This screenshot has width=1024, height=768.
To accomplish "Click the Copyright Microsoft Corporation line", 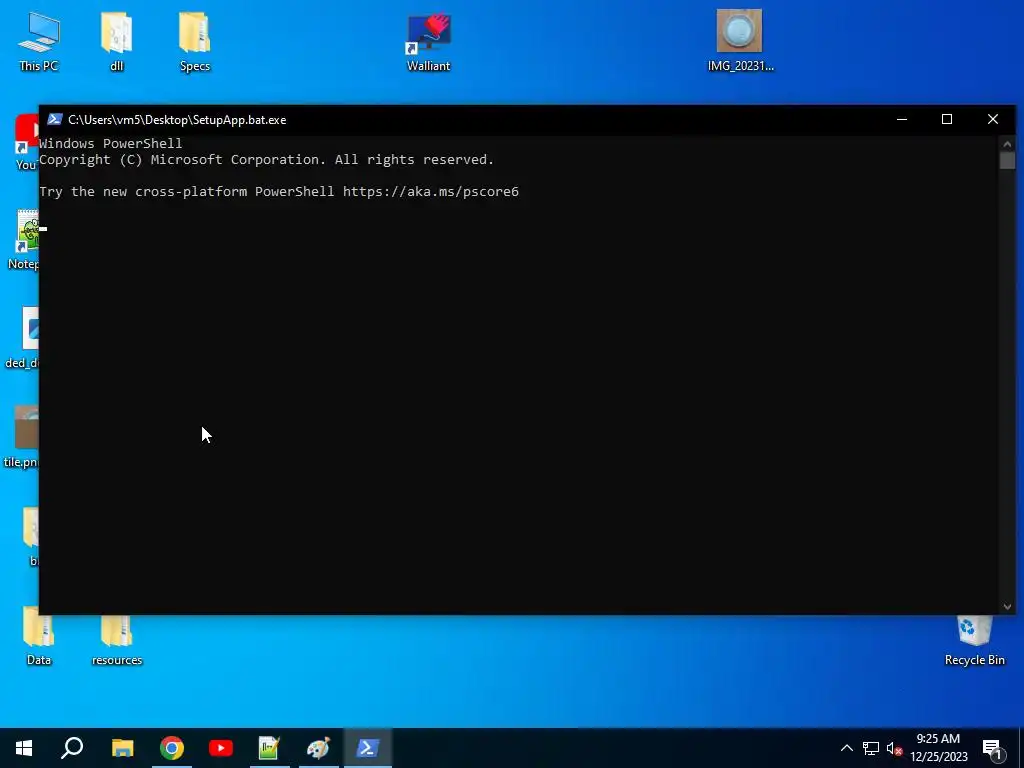I will coord(266,160).
